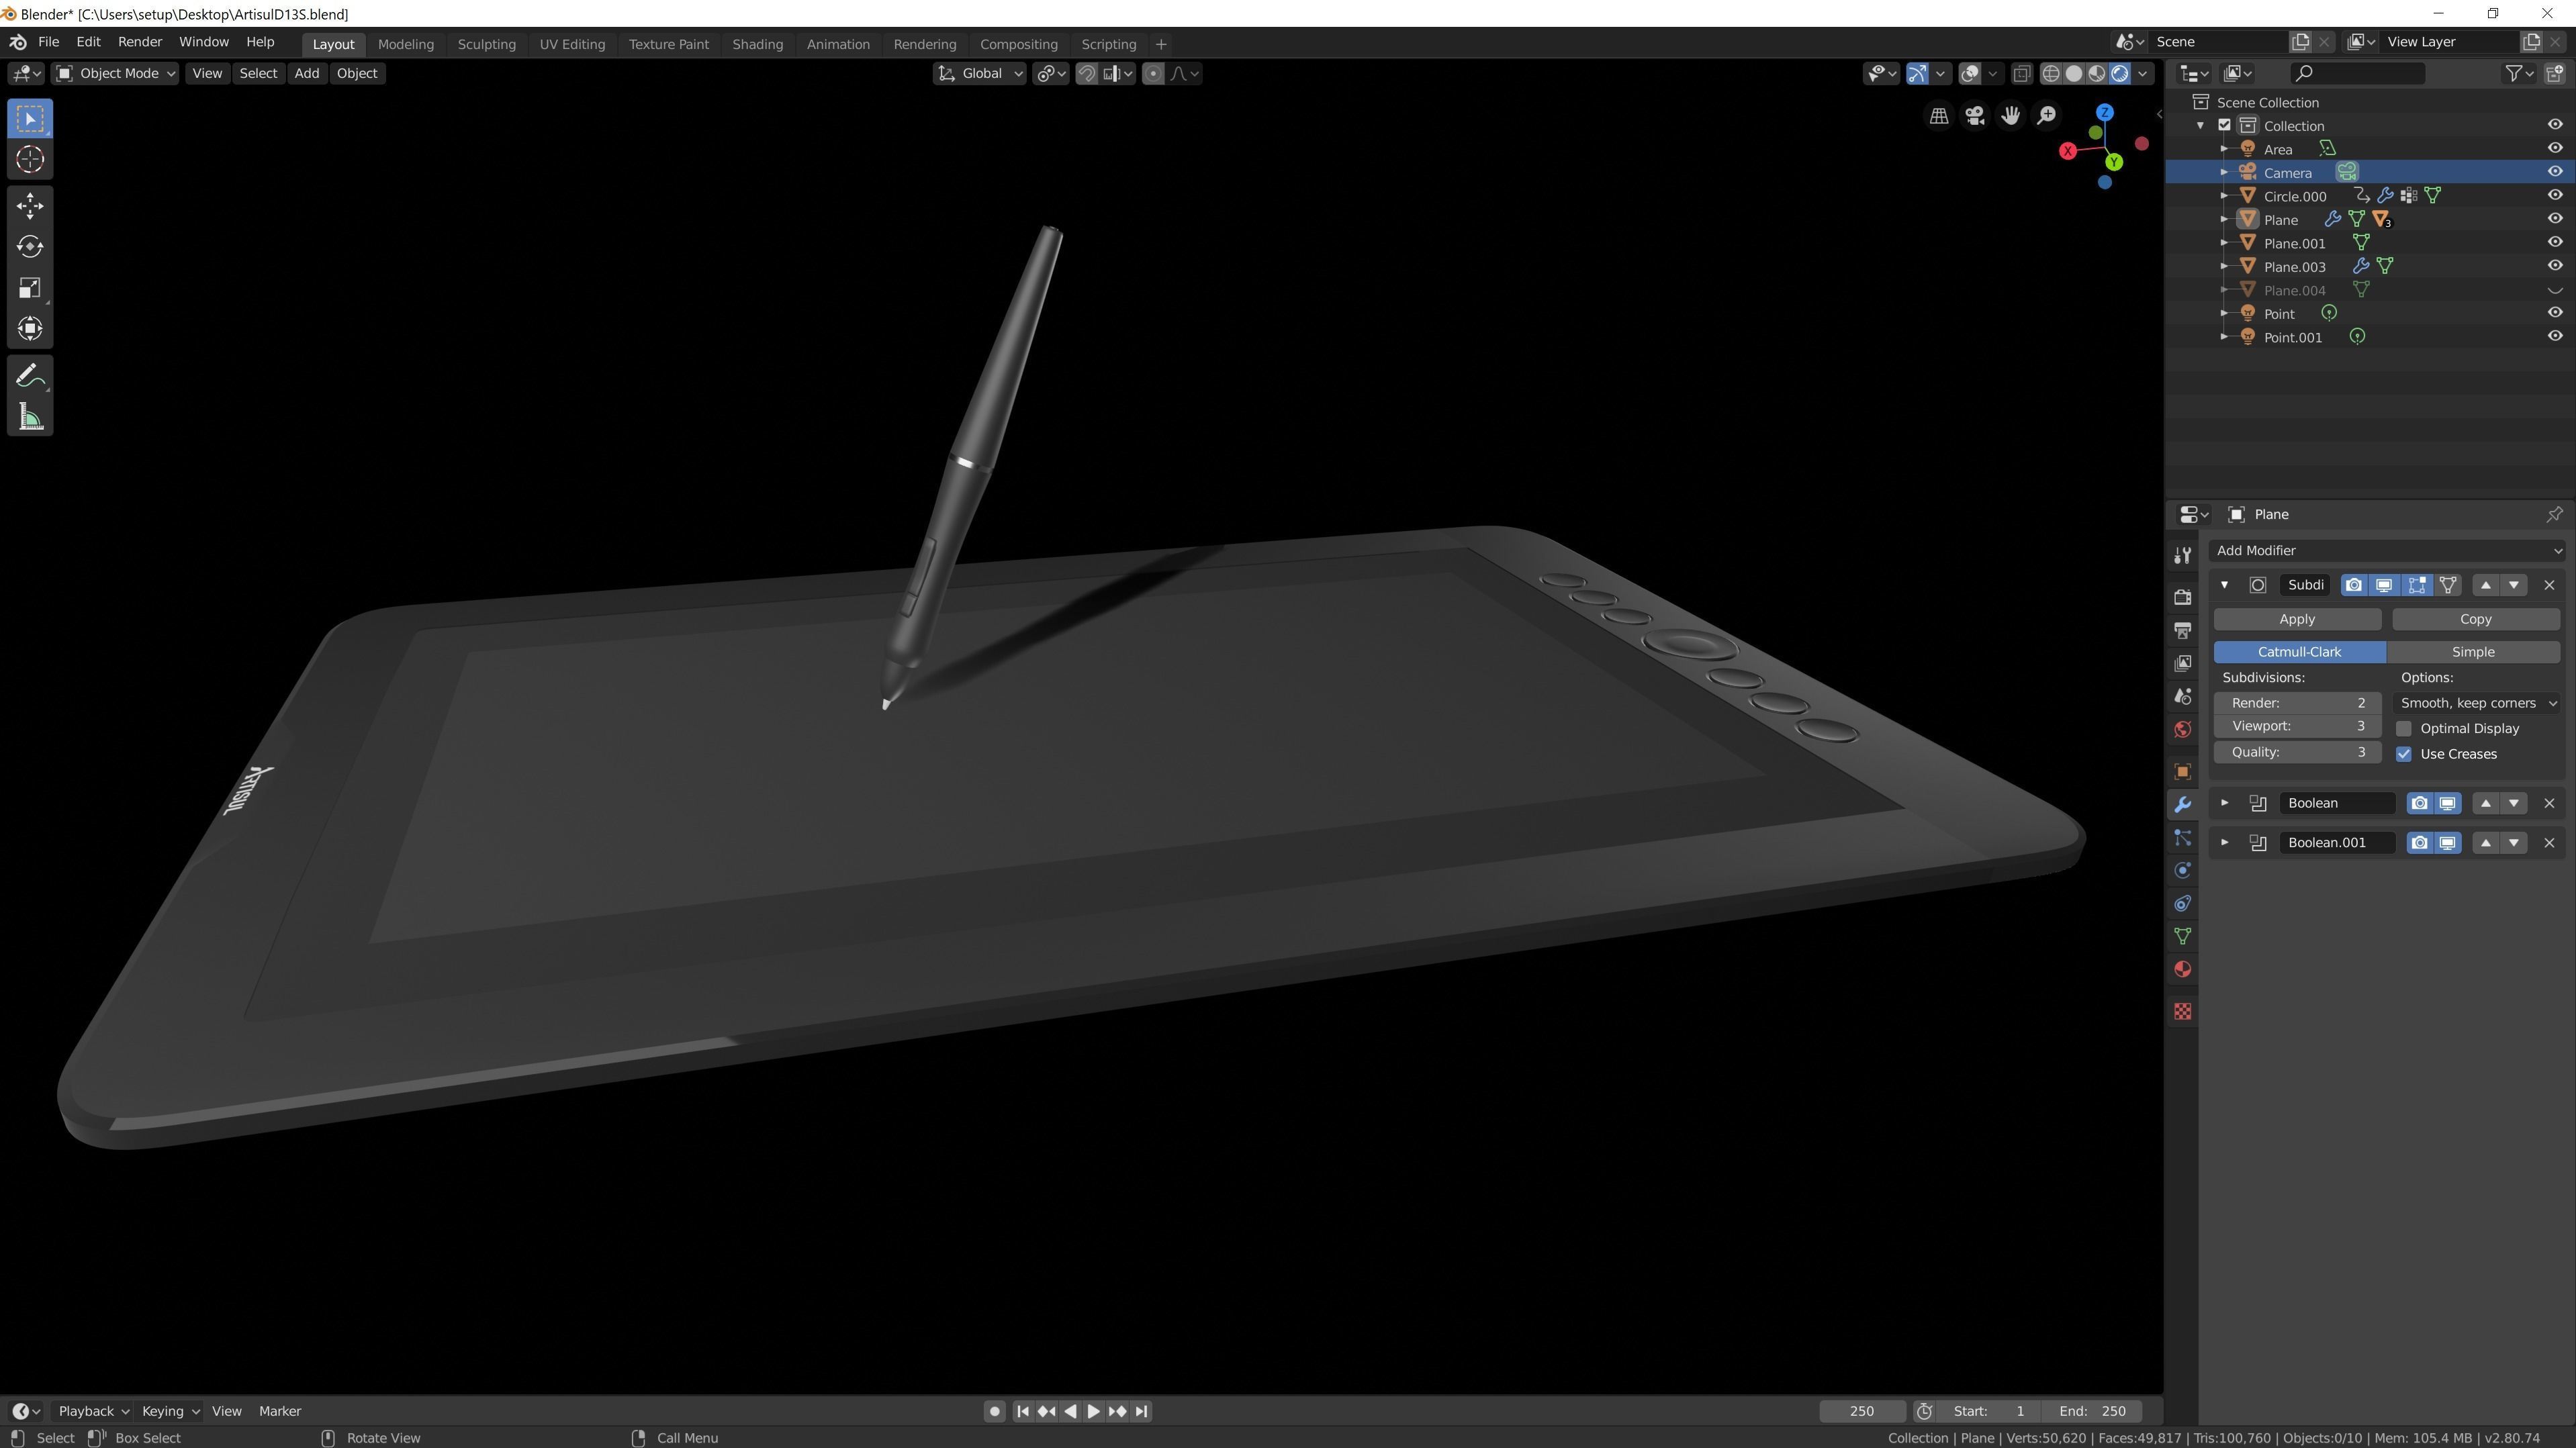Image resolution: width=2576 pixels, height=1448 pixels.
Task: Click the pan view hand icon
Action: [2011, 116]
